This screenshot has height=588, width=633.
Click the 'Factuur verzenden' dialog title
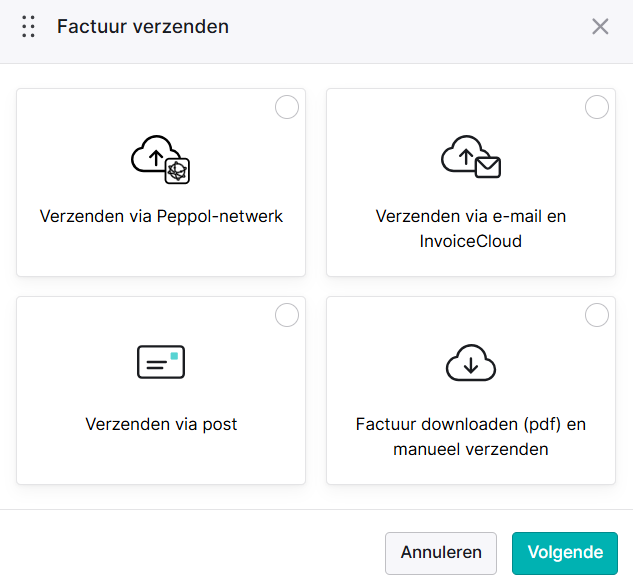(x=143, y=27)
